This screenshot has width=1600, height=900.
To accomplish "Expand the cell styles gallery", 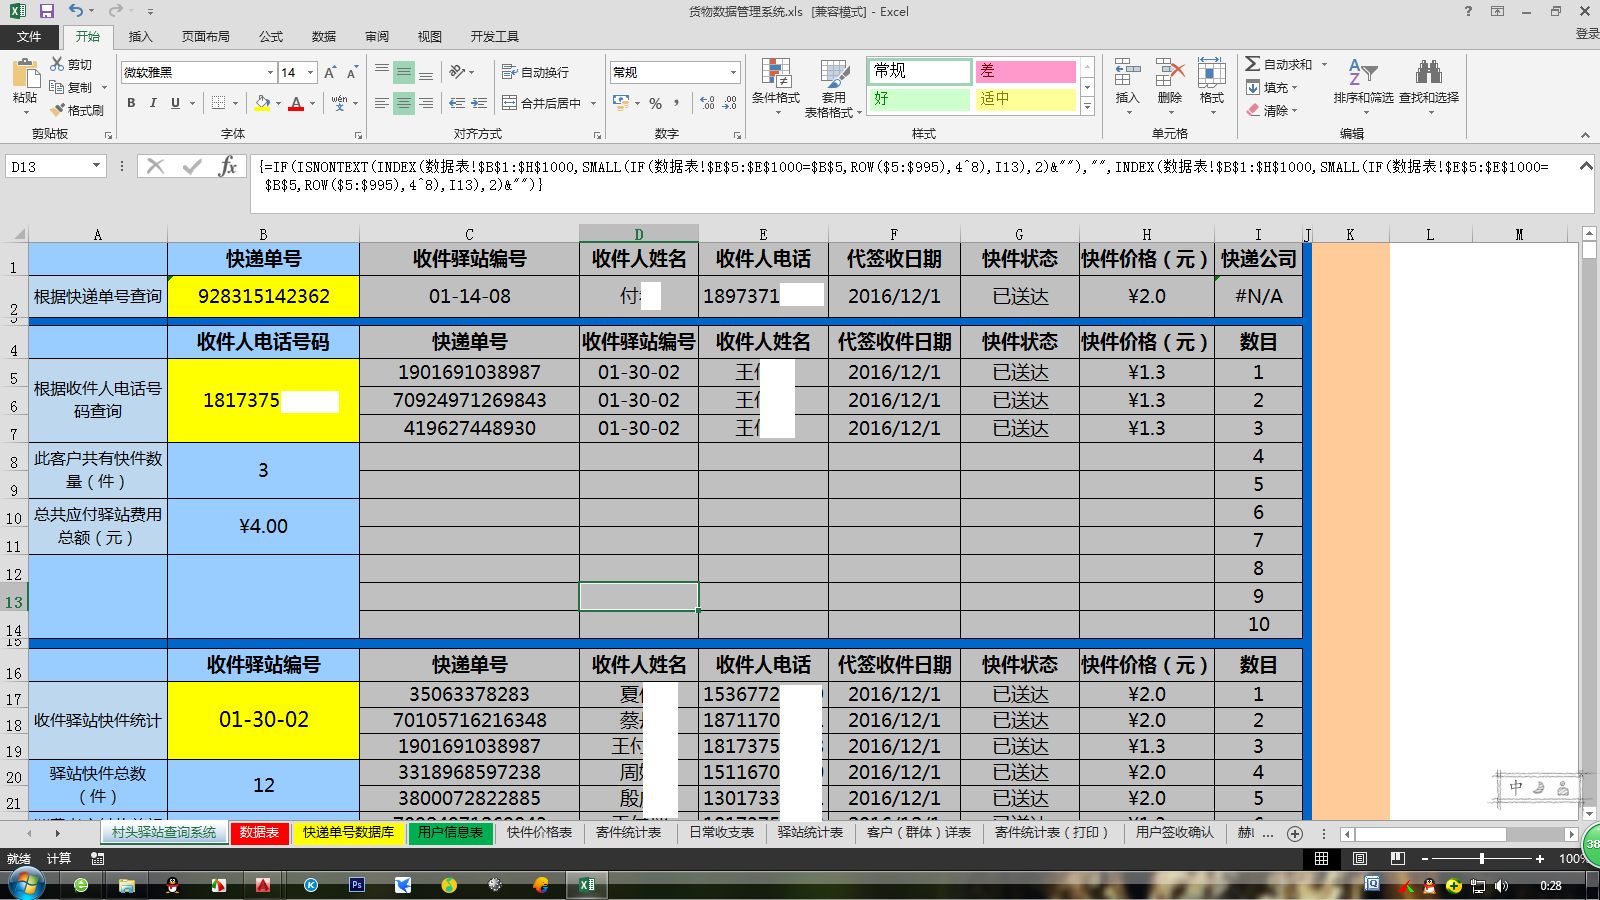I will click(1087, 106).
